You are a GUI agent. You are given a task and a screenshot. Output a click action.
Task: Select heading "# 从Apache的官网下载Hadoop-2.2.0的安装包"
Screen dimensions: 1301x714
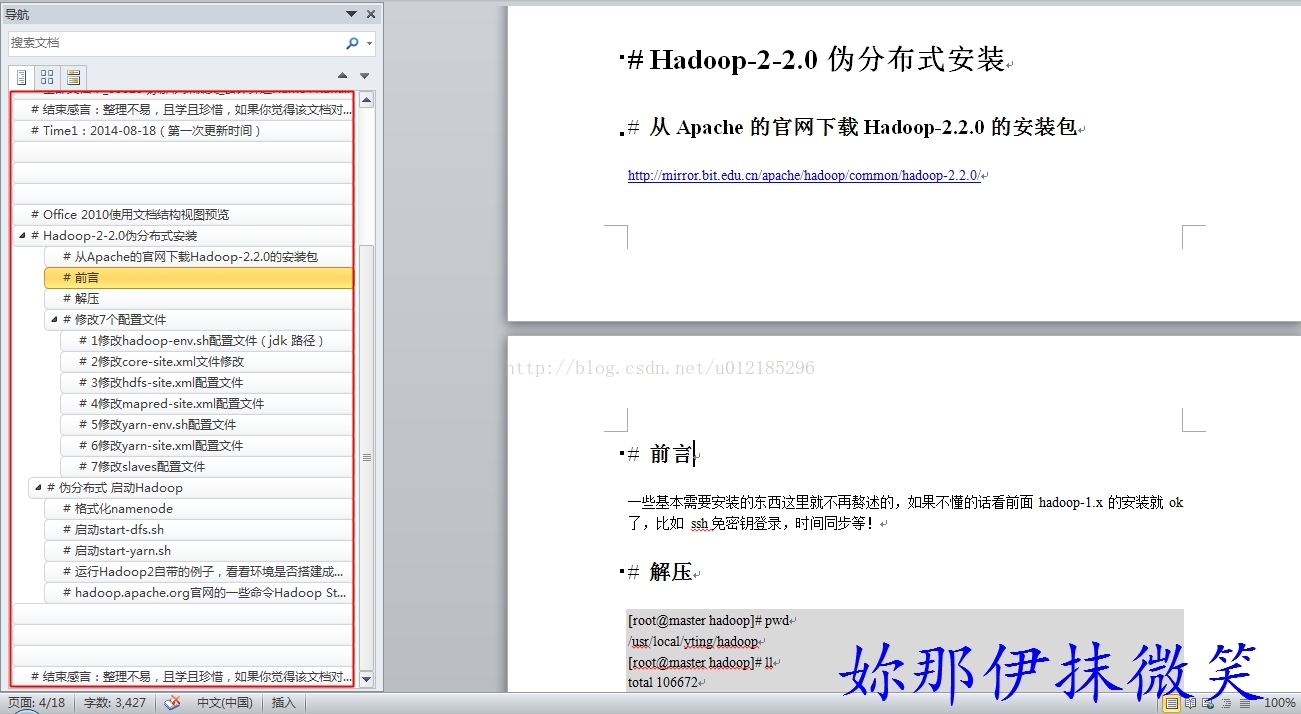click(x=199, y=257)
